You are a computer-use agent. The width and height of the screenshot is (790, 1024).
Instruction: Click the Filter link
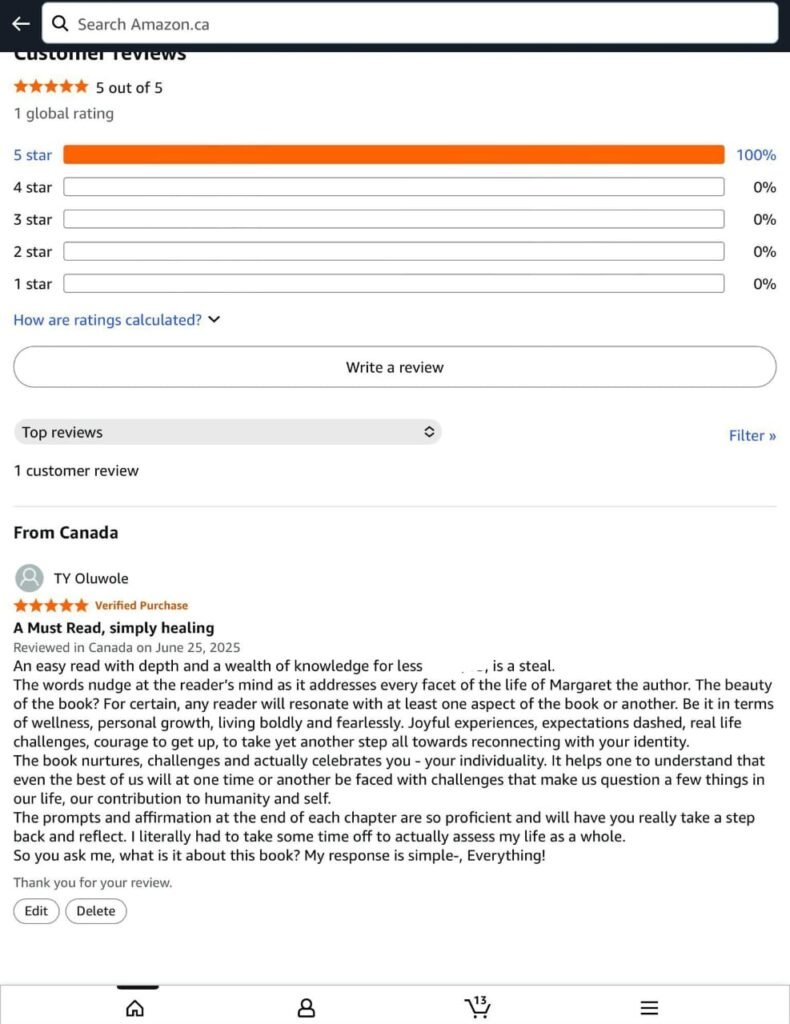[752, 435]
